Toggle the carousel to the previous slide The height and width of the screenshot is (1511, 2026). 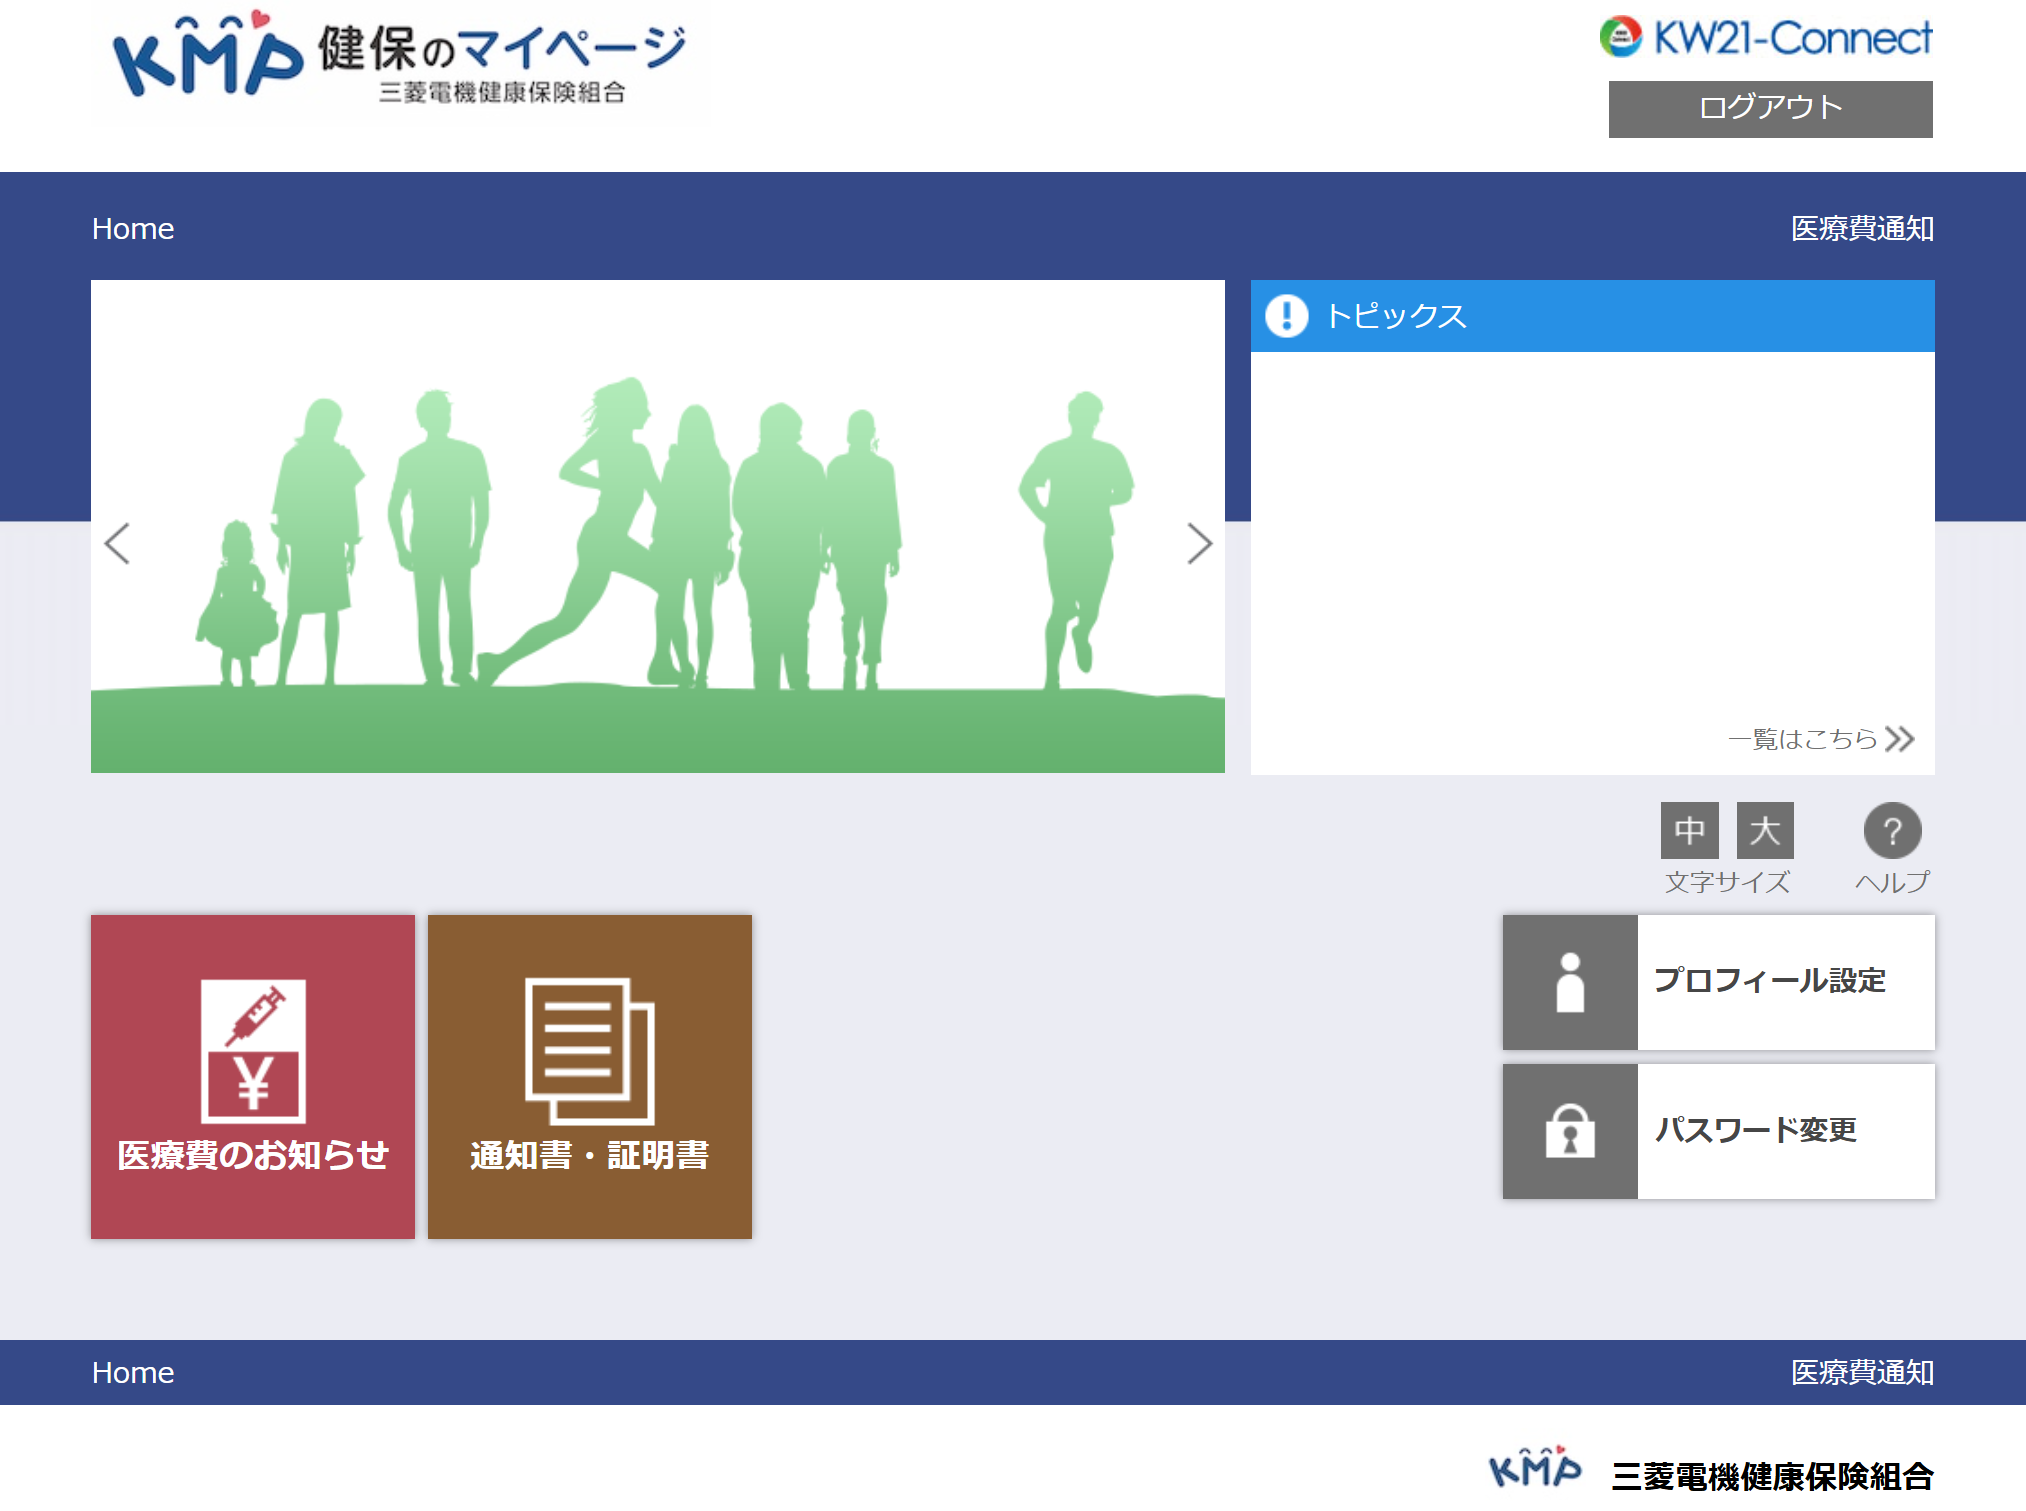point(117,544)
